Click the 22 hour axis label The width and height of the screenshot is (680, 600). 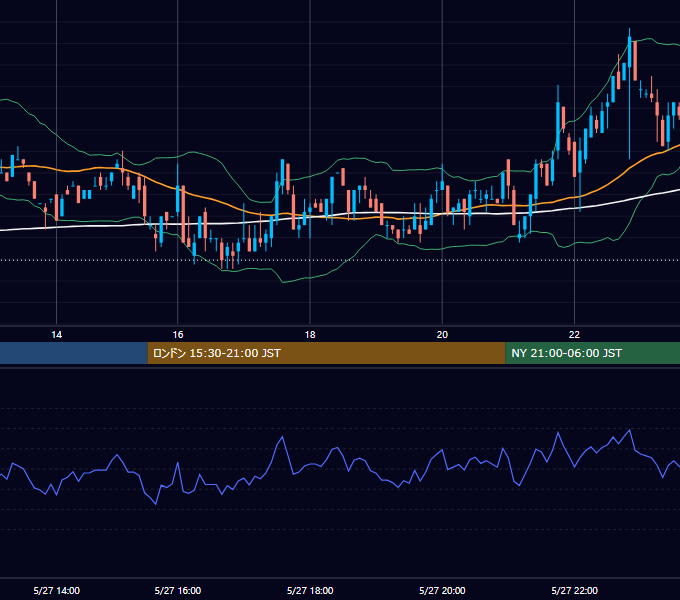pos(574,335)
